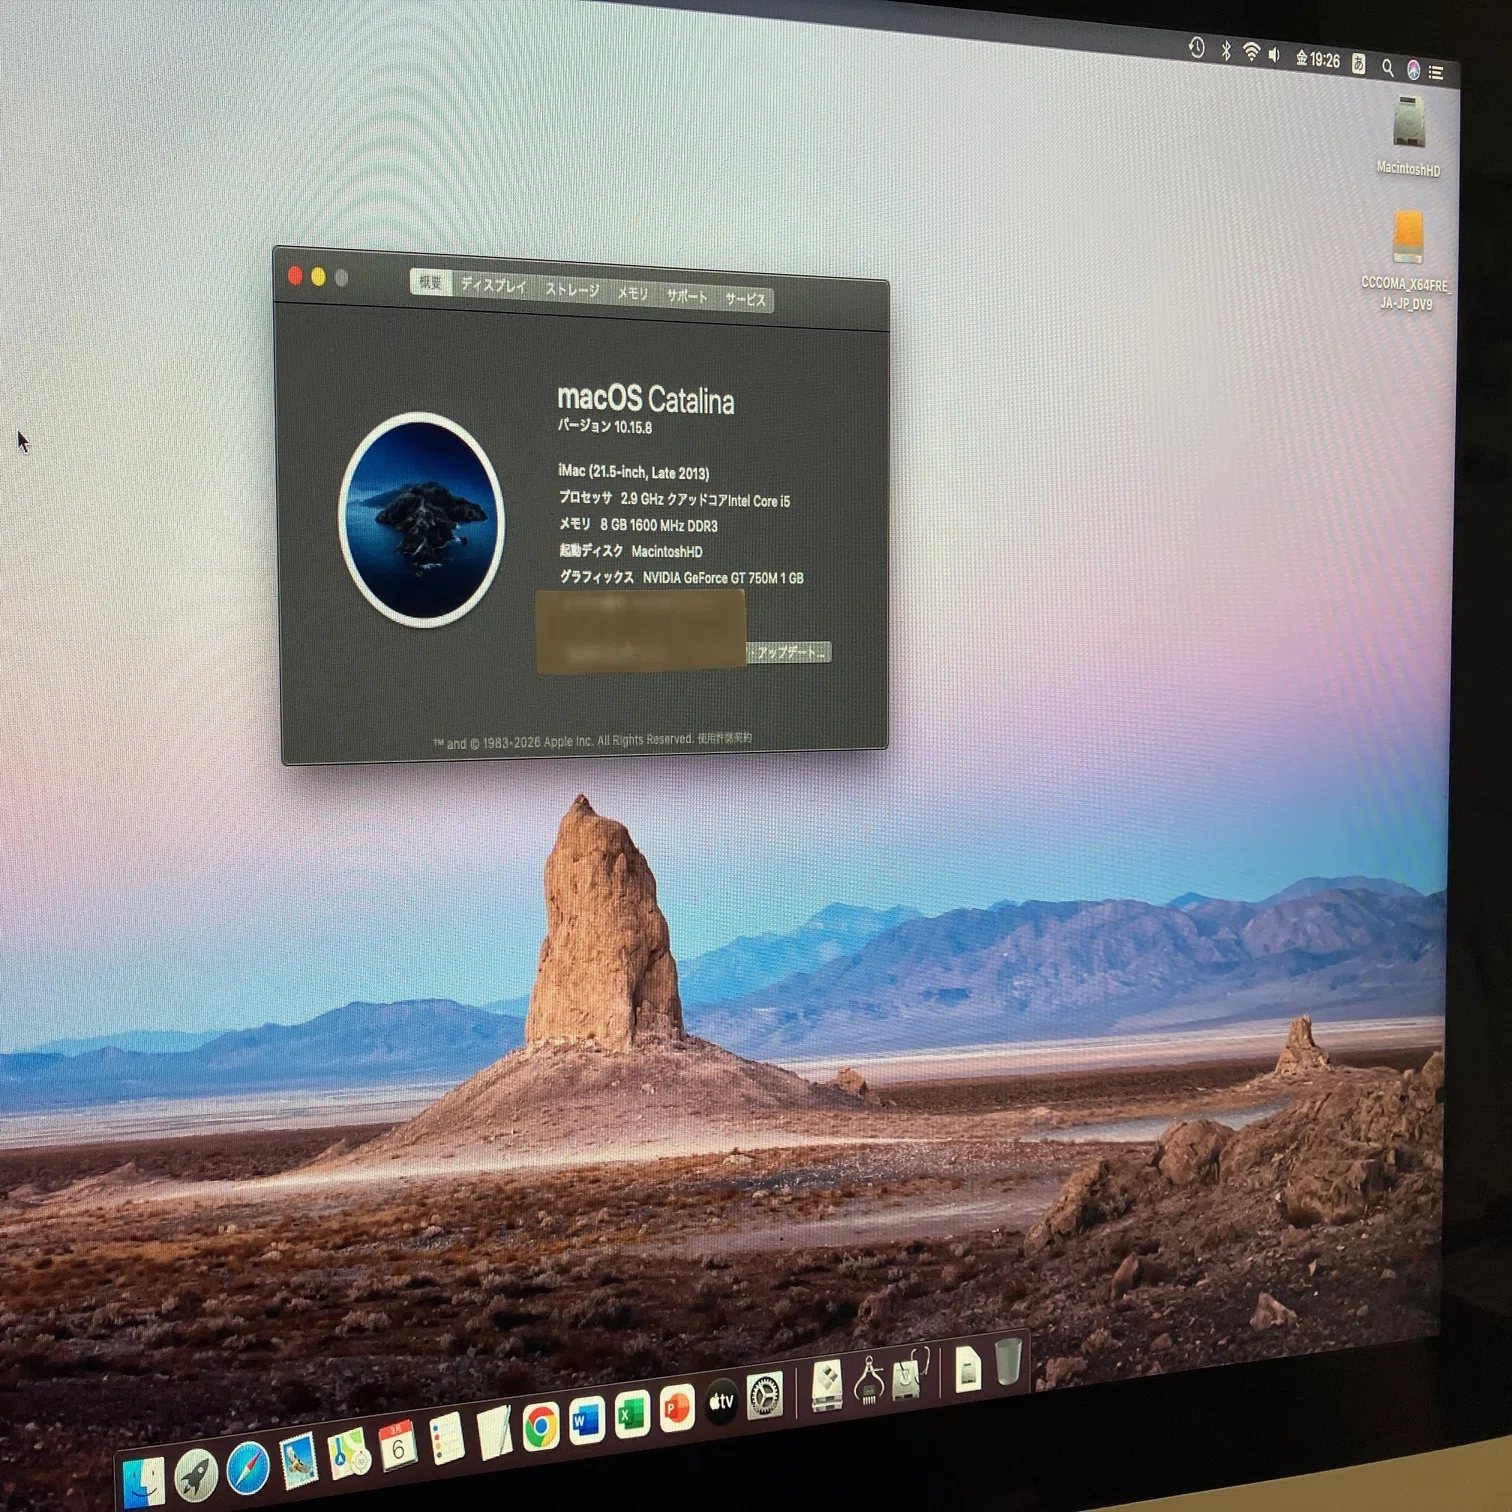Screen dimensions: 1512x1512
Task: Switch to the ディスプレイ tab
Action: (x=493, y=286)
